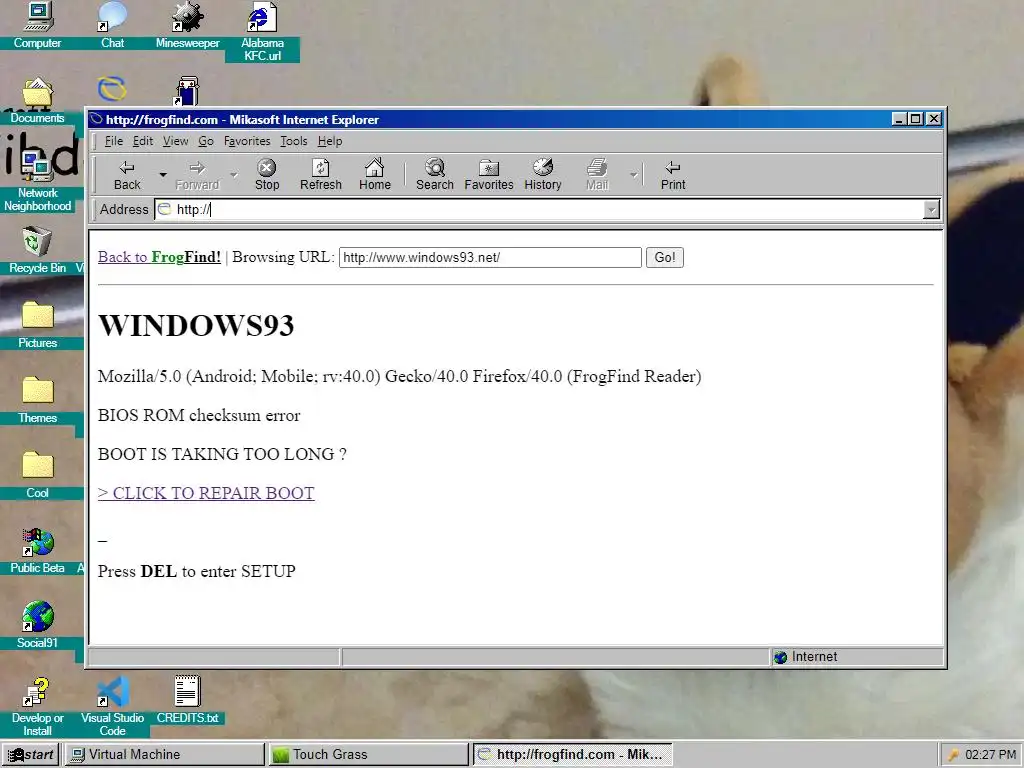Open the File menu

[114, 141]
